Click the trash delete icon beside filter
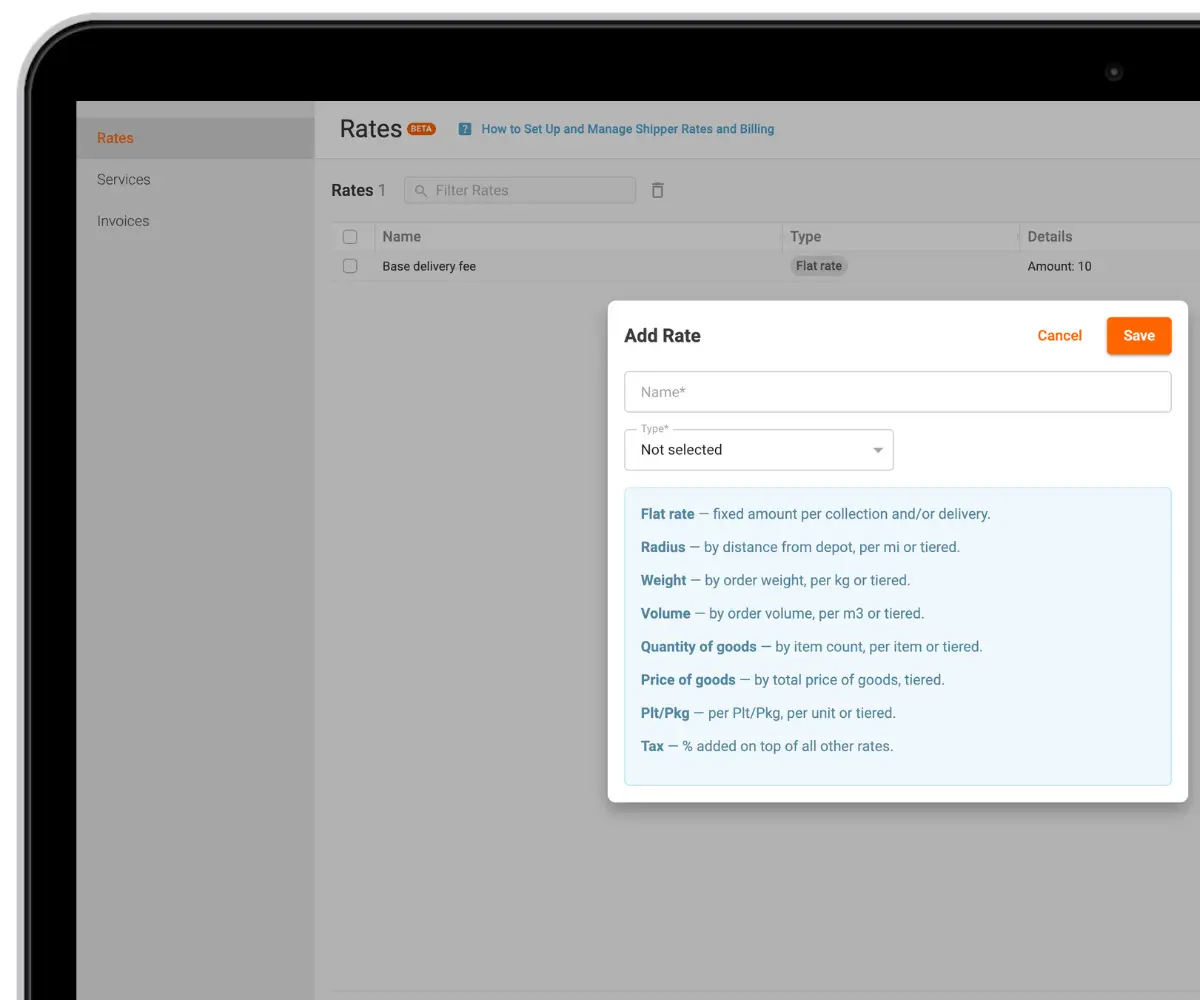The height and width of the screenshot is (1000, 1200). [657, 190]
